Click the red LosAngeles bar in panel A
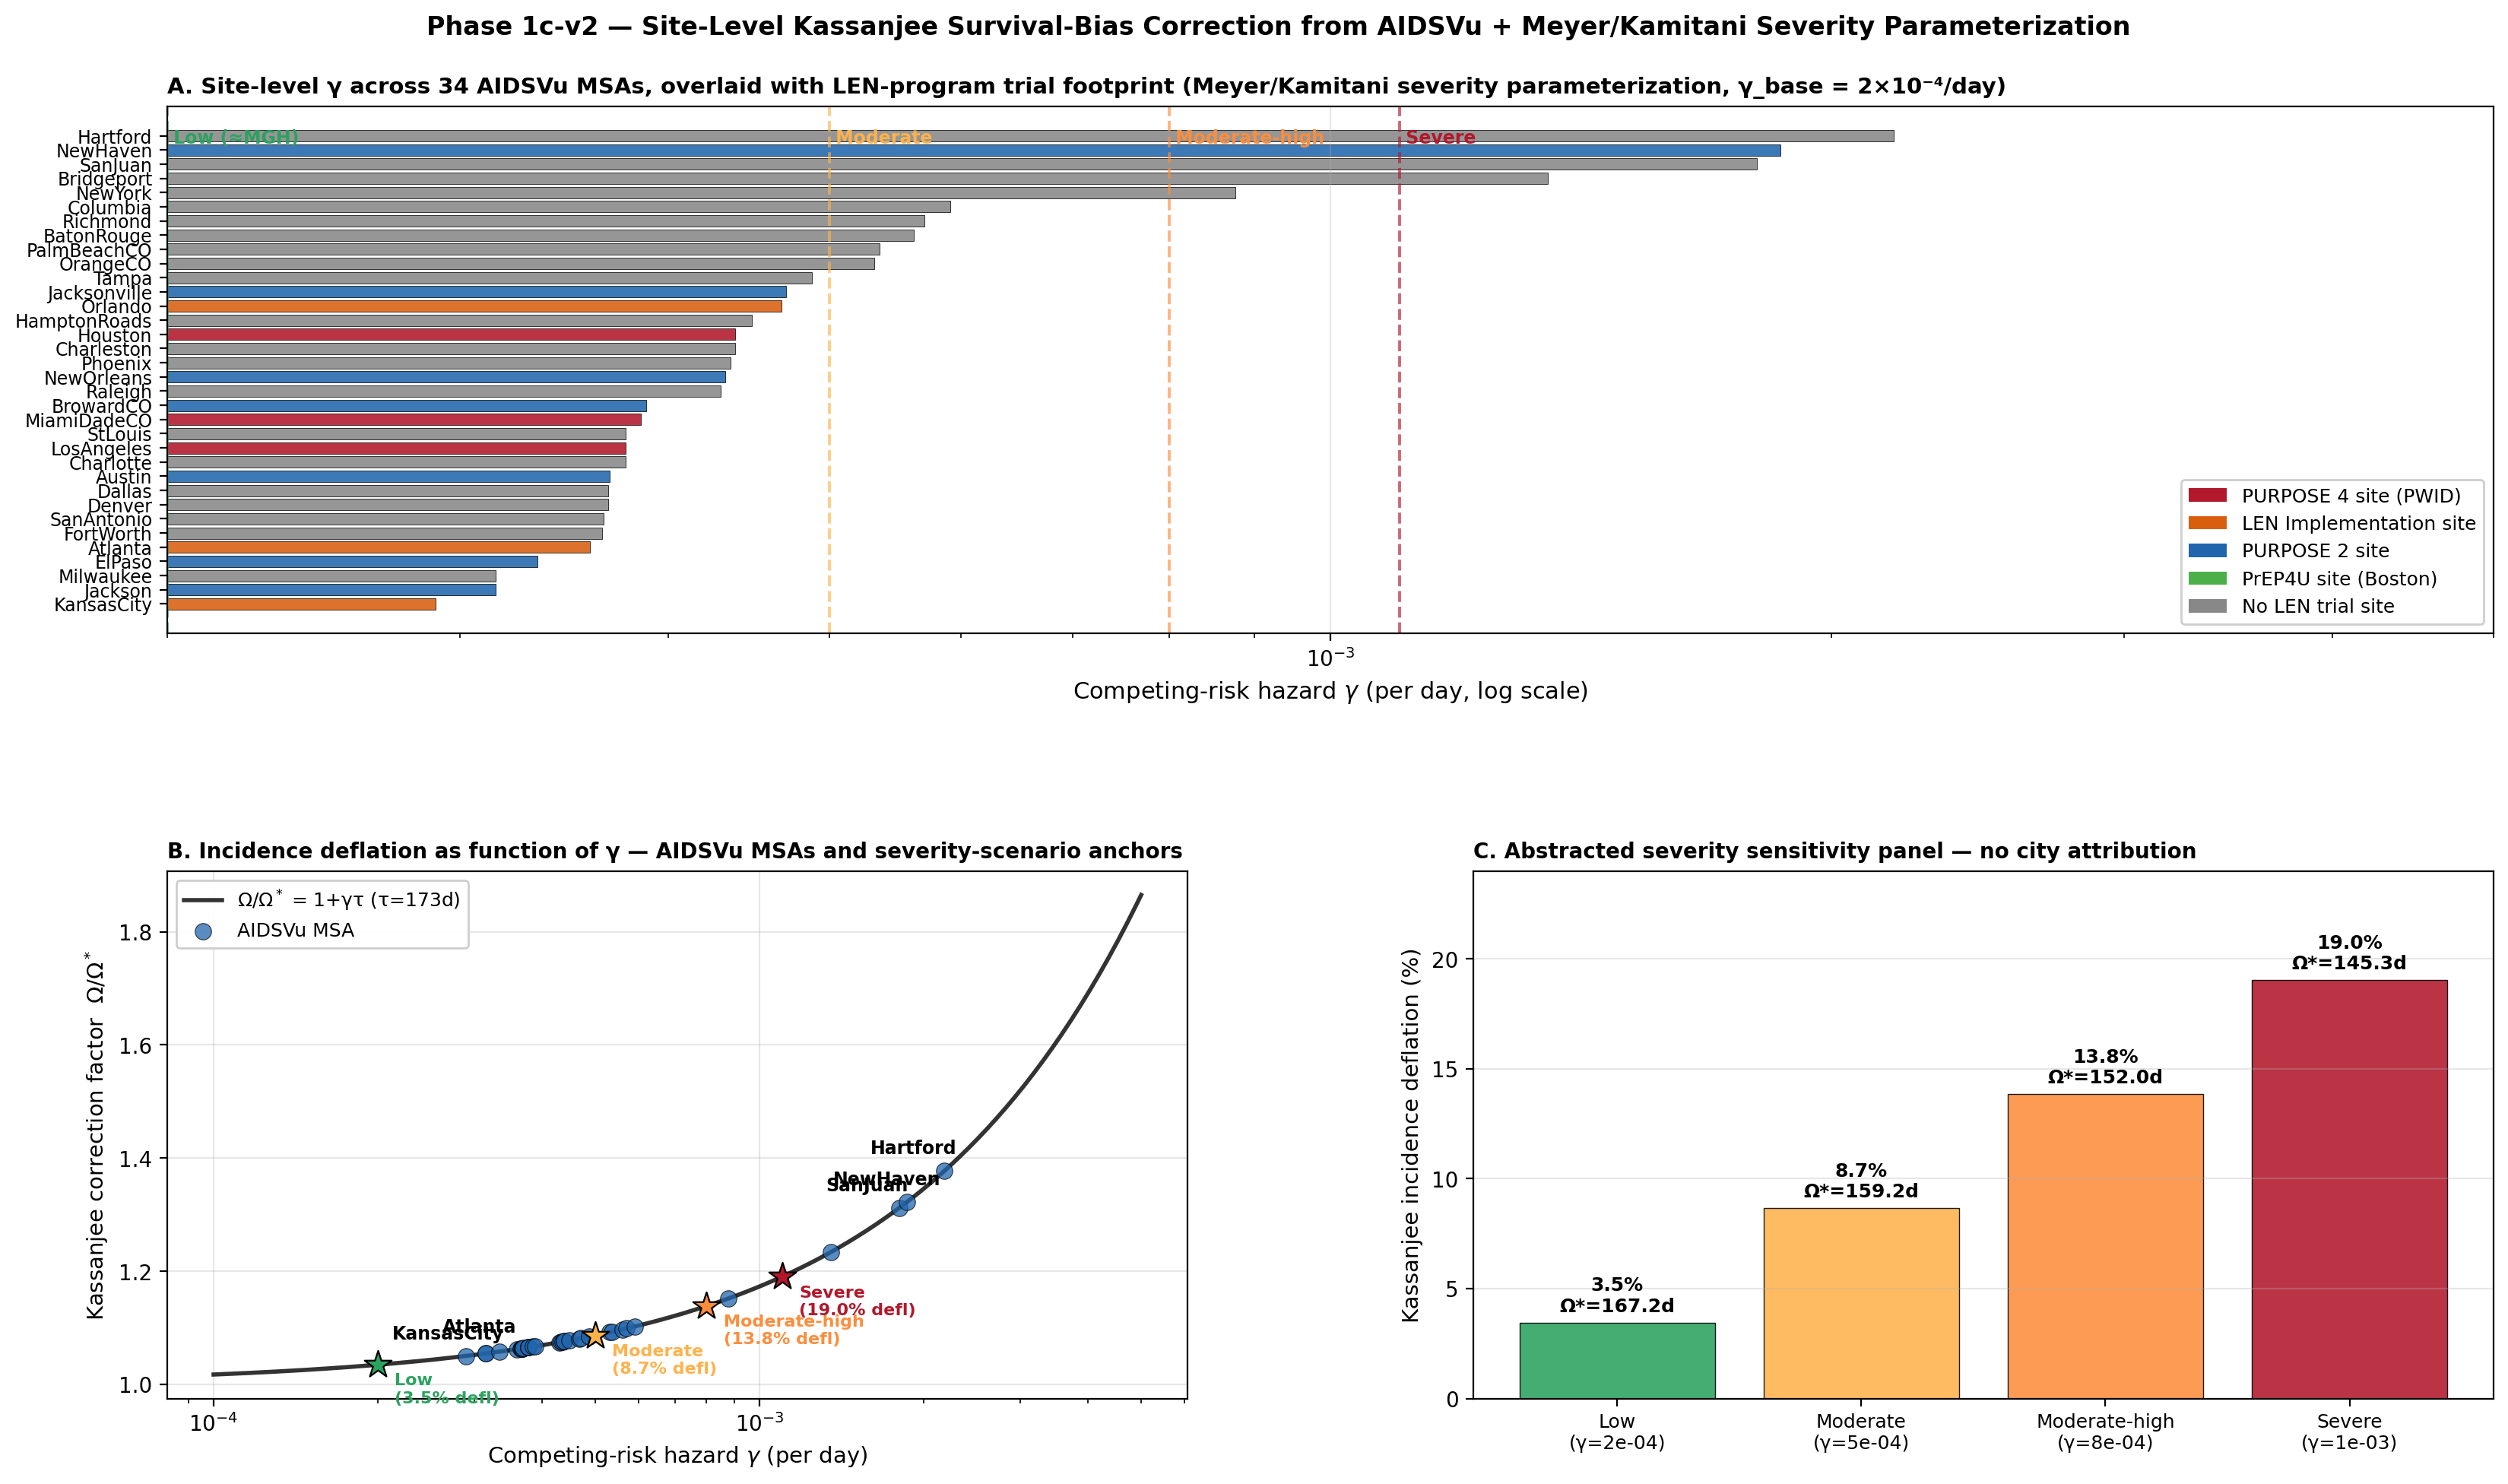The image size is (2508, 1484). pyautogui.click(x=396, y=449)
